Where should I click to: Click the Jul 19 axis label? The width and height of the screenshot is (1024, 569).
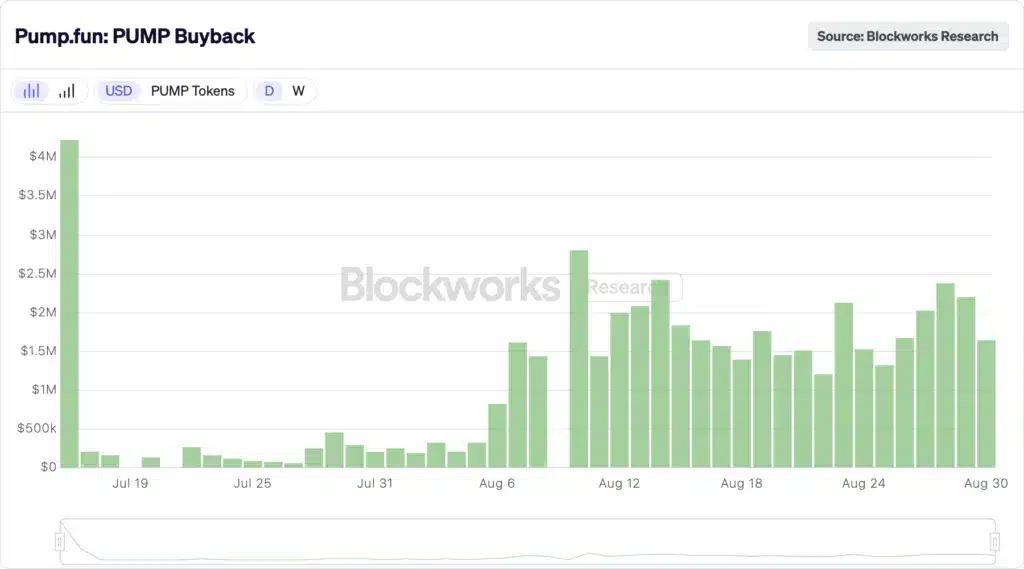(131, 483)
